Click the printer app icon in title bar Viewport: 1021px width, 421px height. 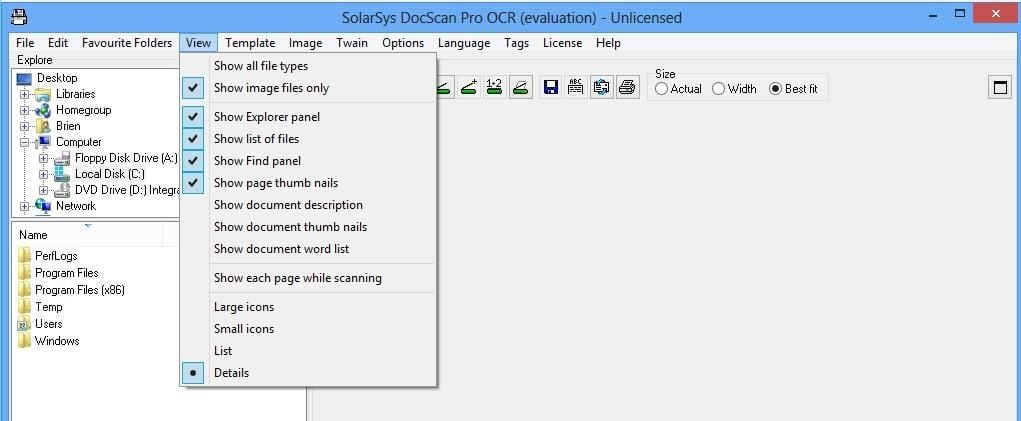point(19,17)
